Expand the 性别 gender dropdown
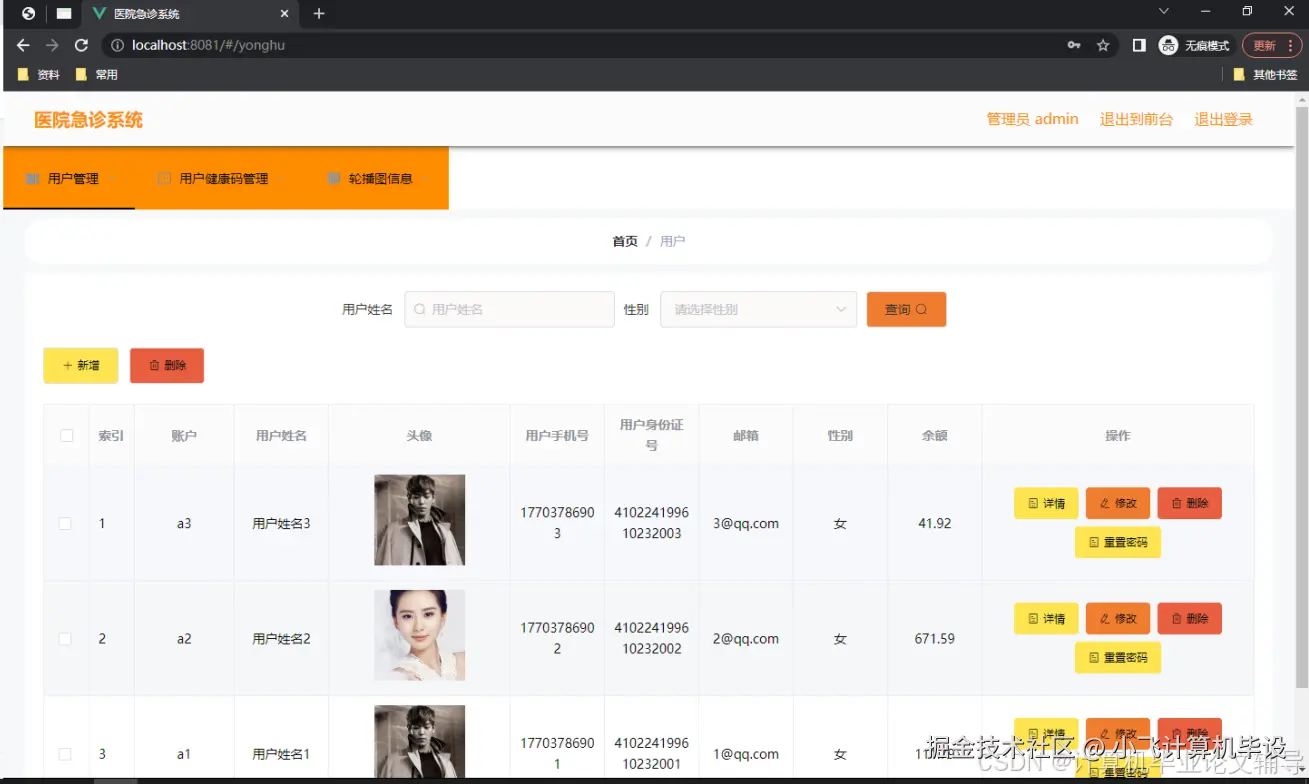Screen dimensions: 1309x784 [x=758, y=309]
